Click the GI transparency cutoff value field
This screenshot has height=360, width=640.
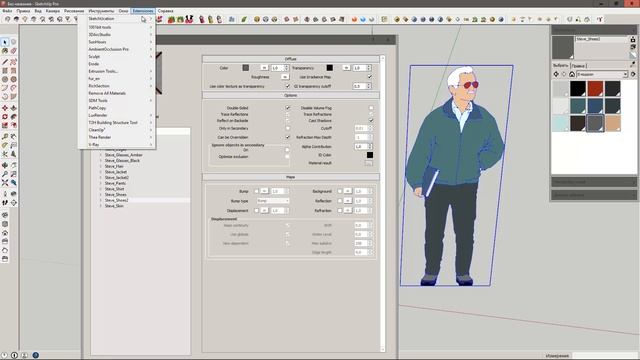[359, 86]
